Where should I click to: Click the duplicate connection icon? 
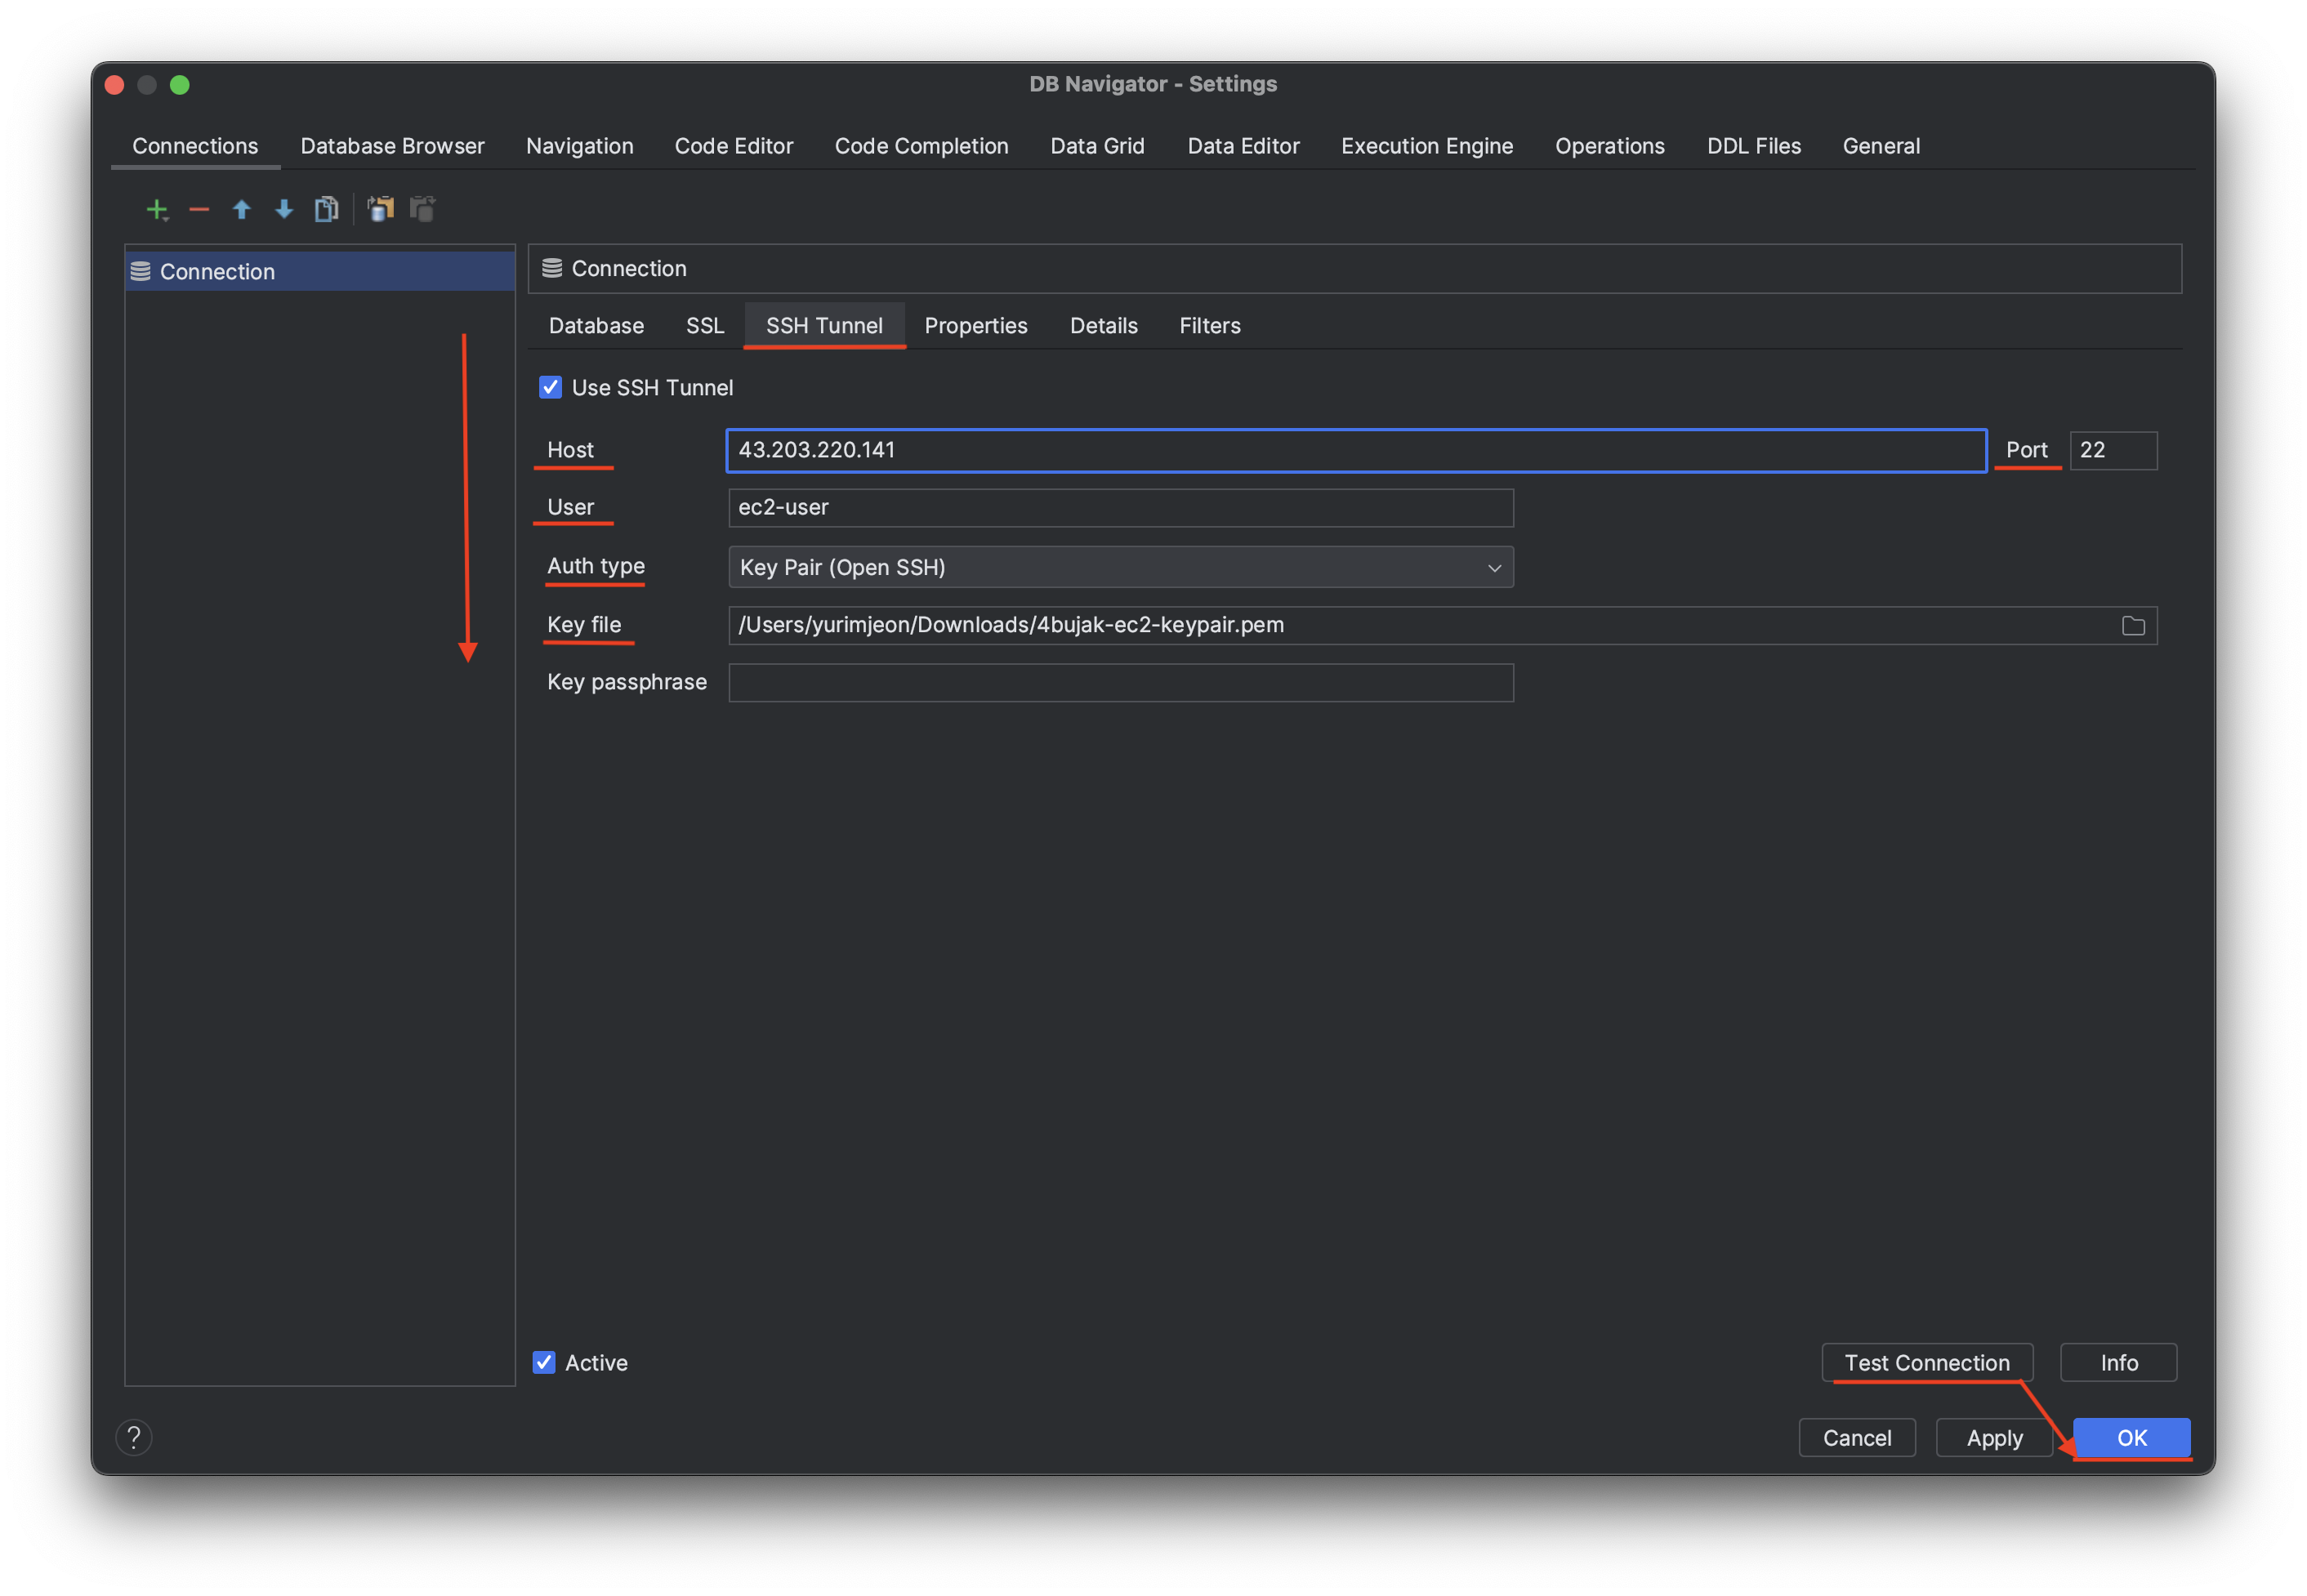(326, 209)
